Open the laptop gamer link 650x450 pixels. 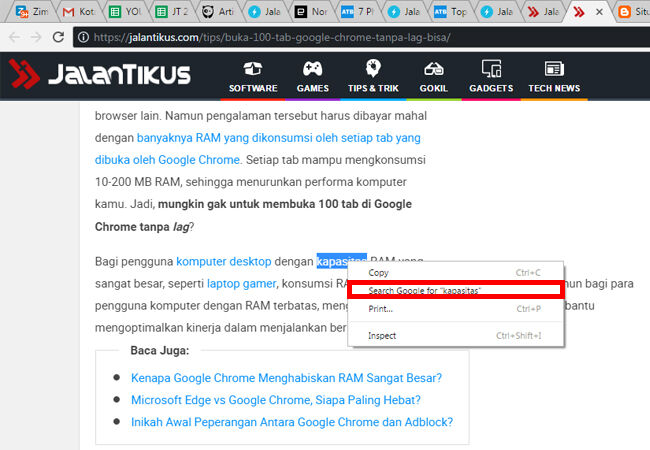click(241, 283)
